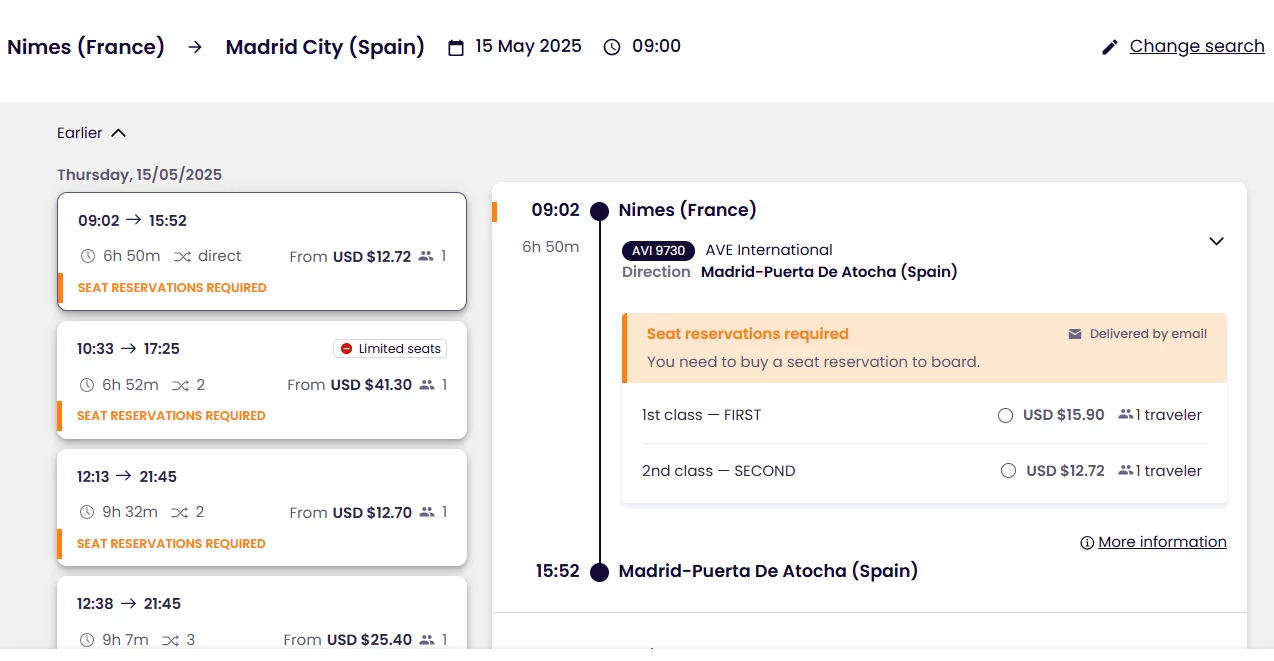Select the 12:38 to 21:45 journey
1274x661 pixels.
tap(262, 615)
